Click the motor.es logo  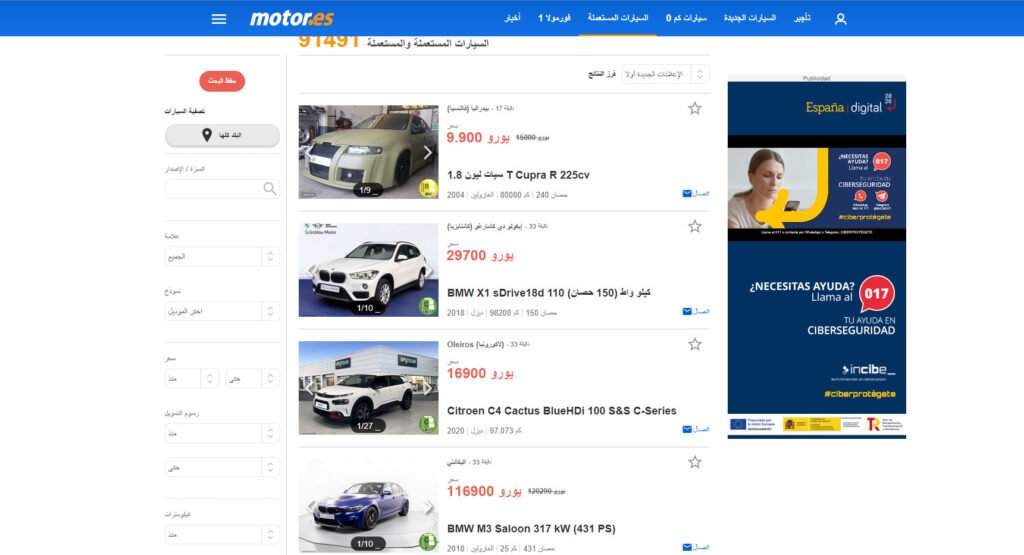(x=292, y=19)
